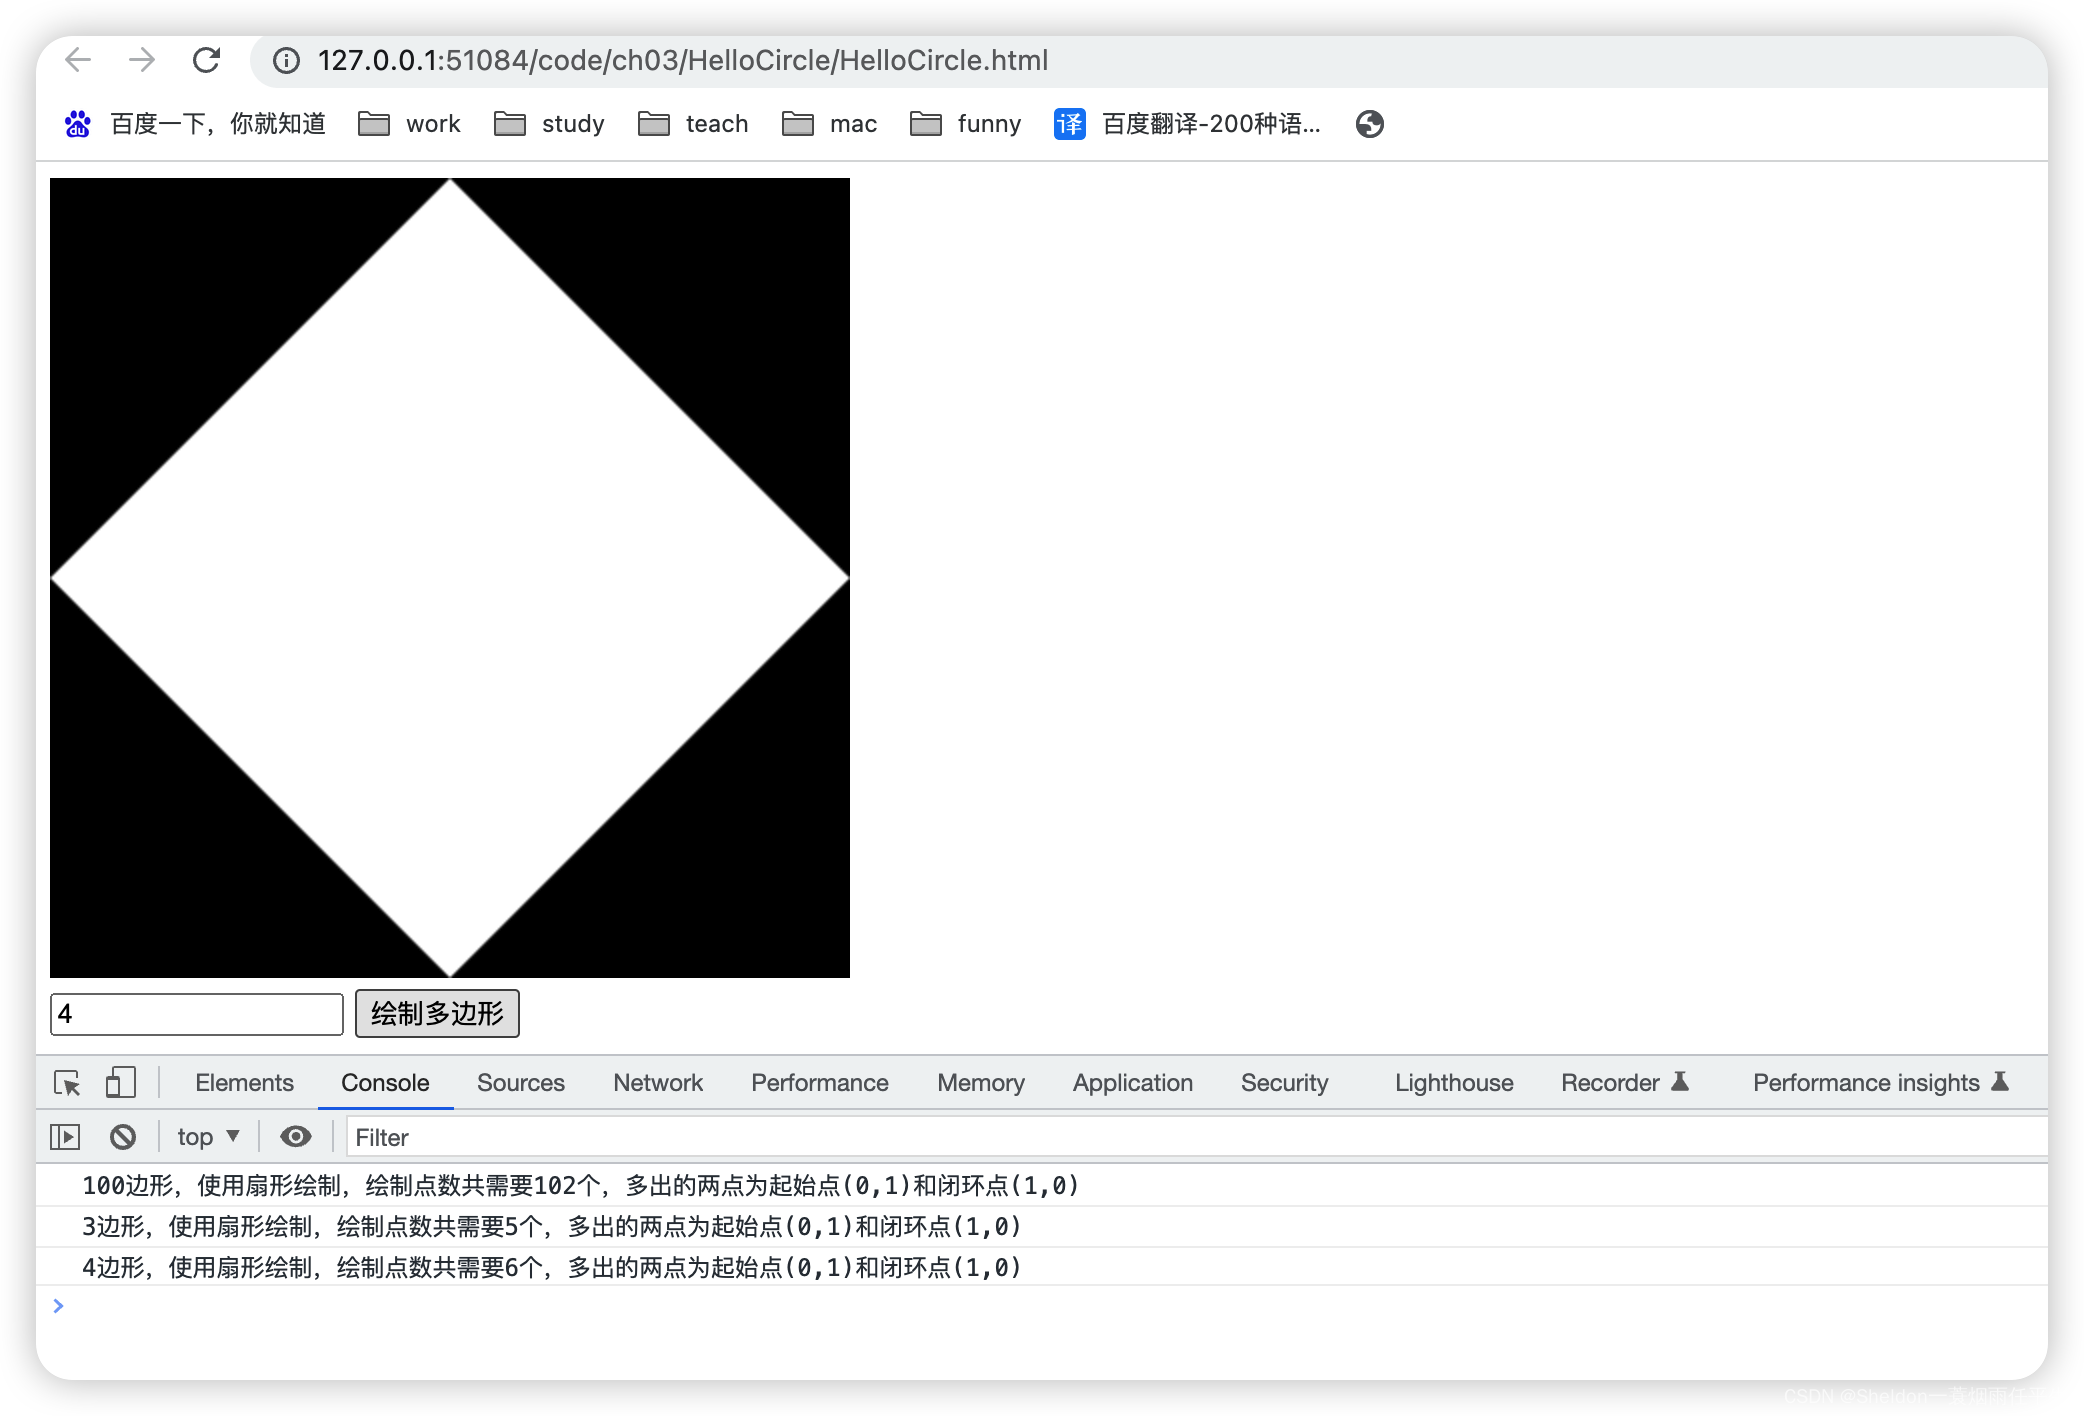Clear the console with the ban icon
This screenshot has width=2084, height=1416.
[x=123, y=1137]
